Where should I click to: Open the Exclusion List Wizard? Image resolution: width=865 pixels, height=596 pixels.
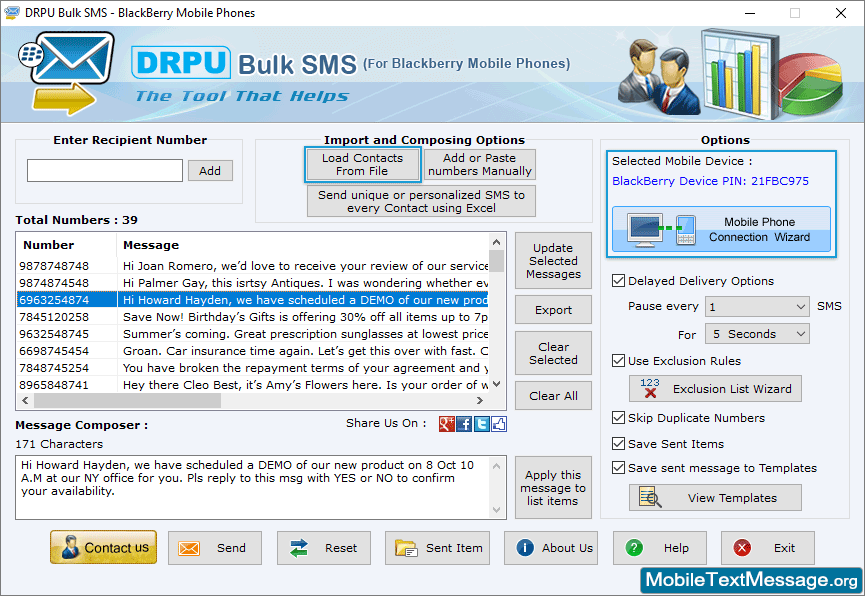(x=715, y=389)
